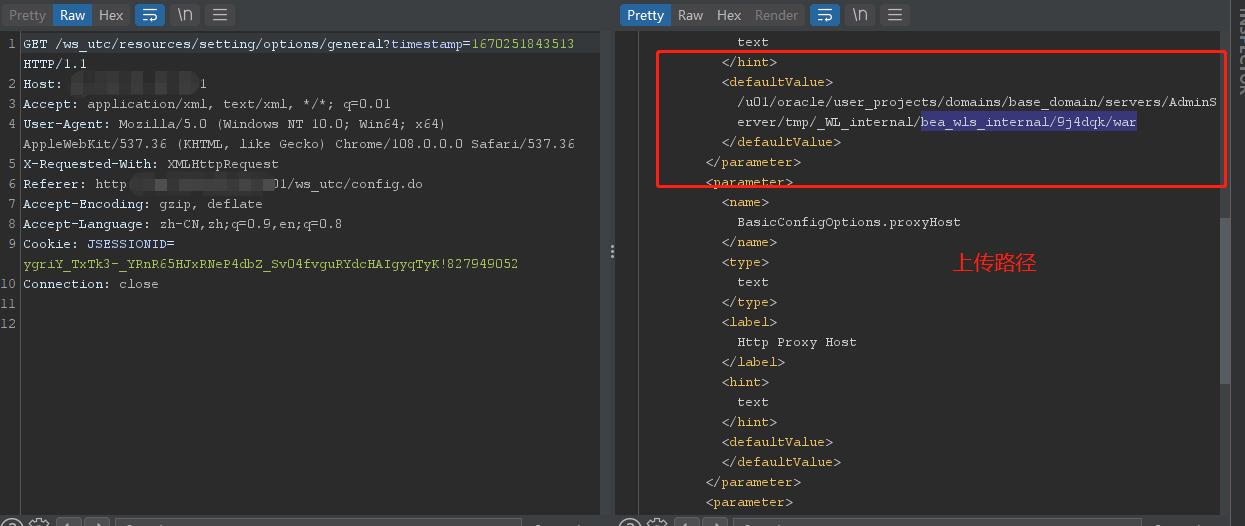This screenshot has height=526, width=1245.
Task: Click the JSESSIONID value starting ygriY_TxTk3
Action: coord(270,264)
